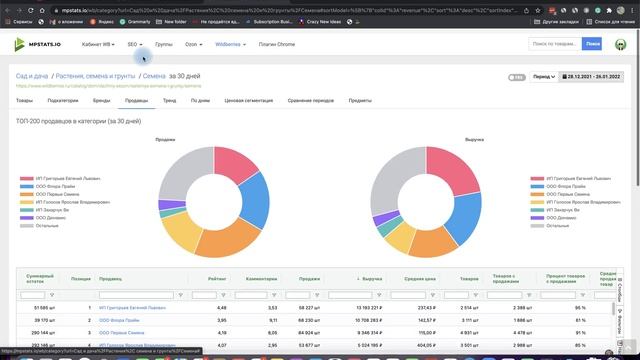Open seller ООО Флора Прайм in table
The height and width of the screenshot is (360, 640).
coord(119,320)
